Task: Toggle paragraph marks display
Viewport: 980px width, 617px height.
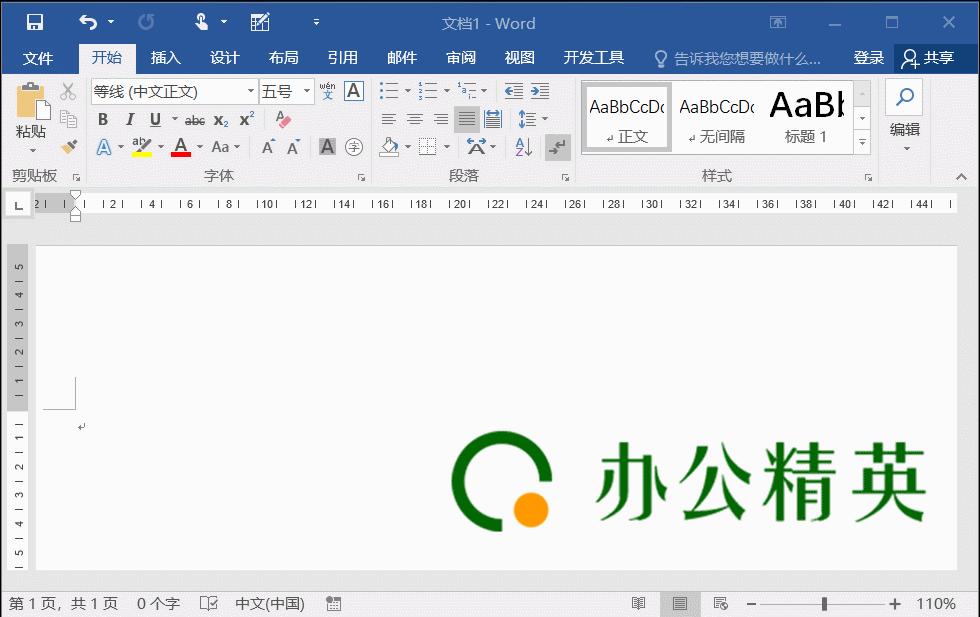Action: point(557,147)
